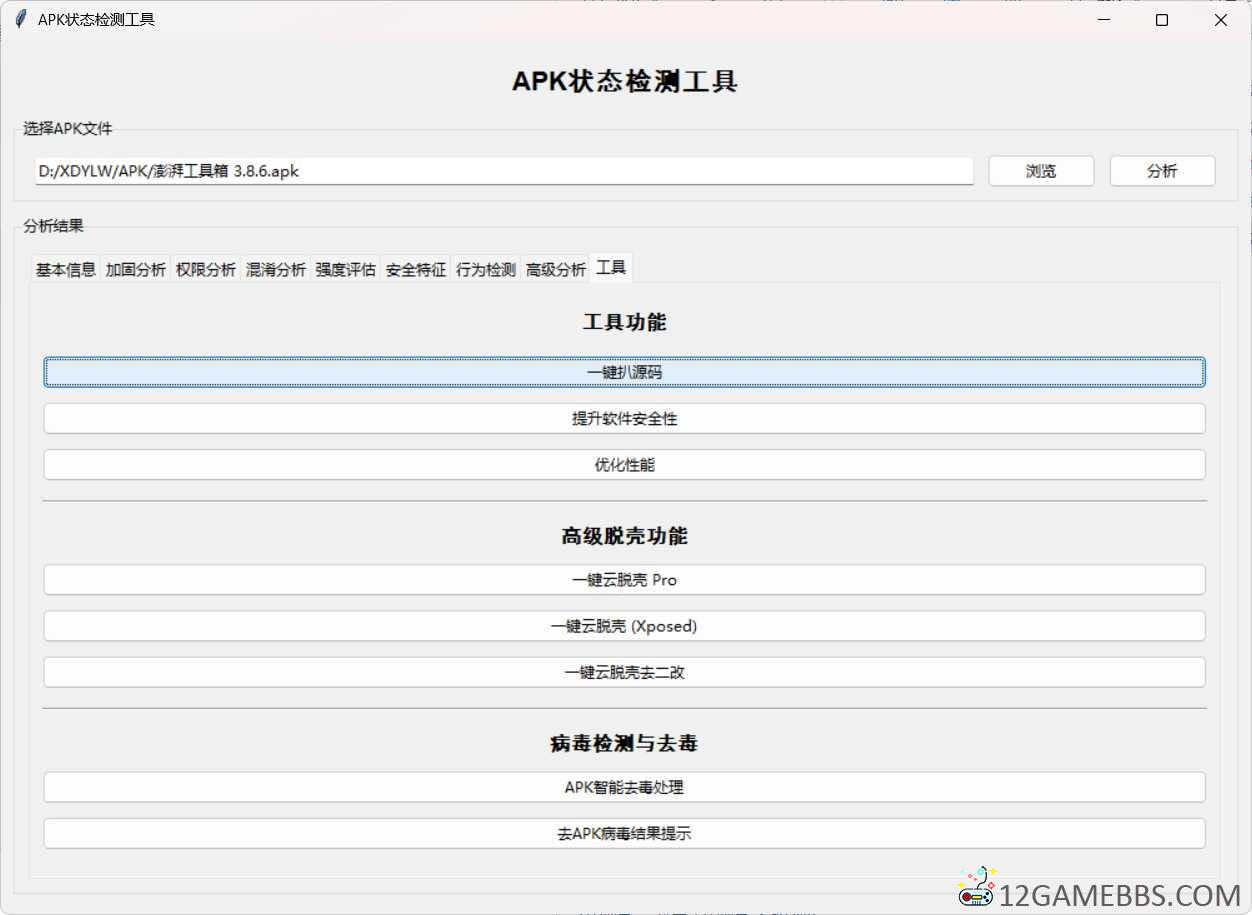Click 一键云脱壳 (Xposed) button
This screenshot has width=1252, height=915.
624,626
